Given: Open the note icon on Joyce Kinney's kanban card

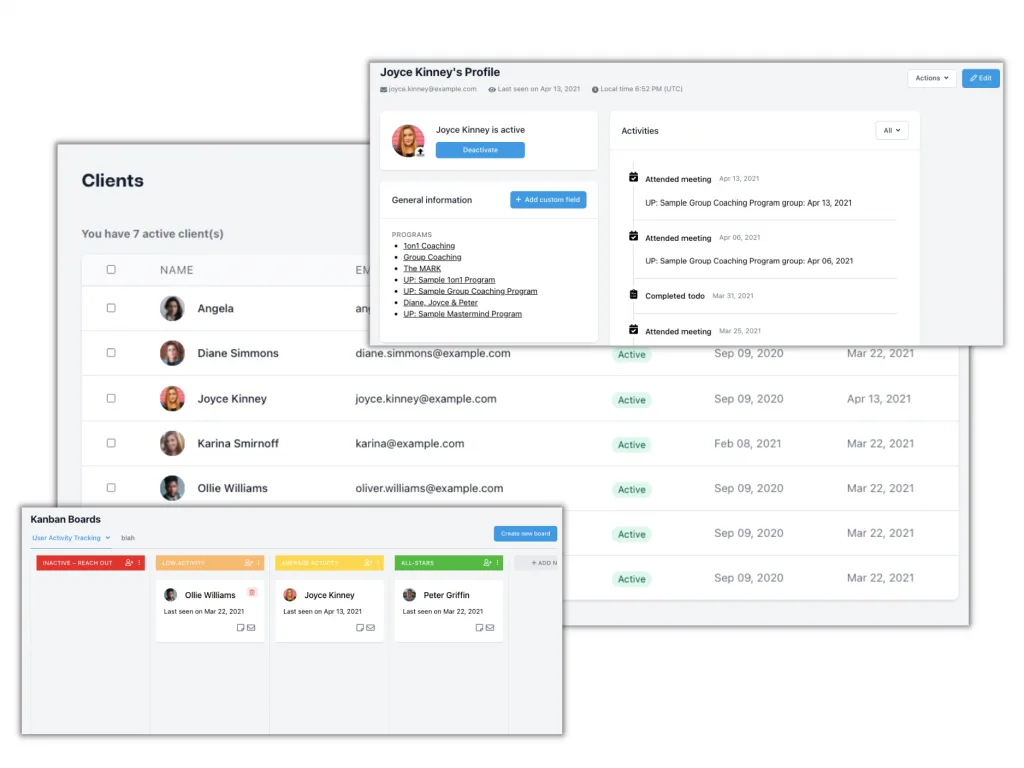Looking at the screenshot, I should [x=359, y=627].
